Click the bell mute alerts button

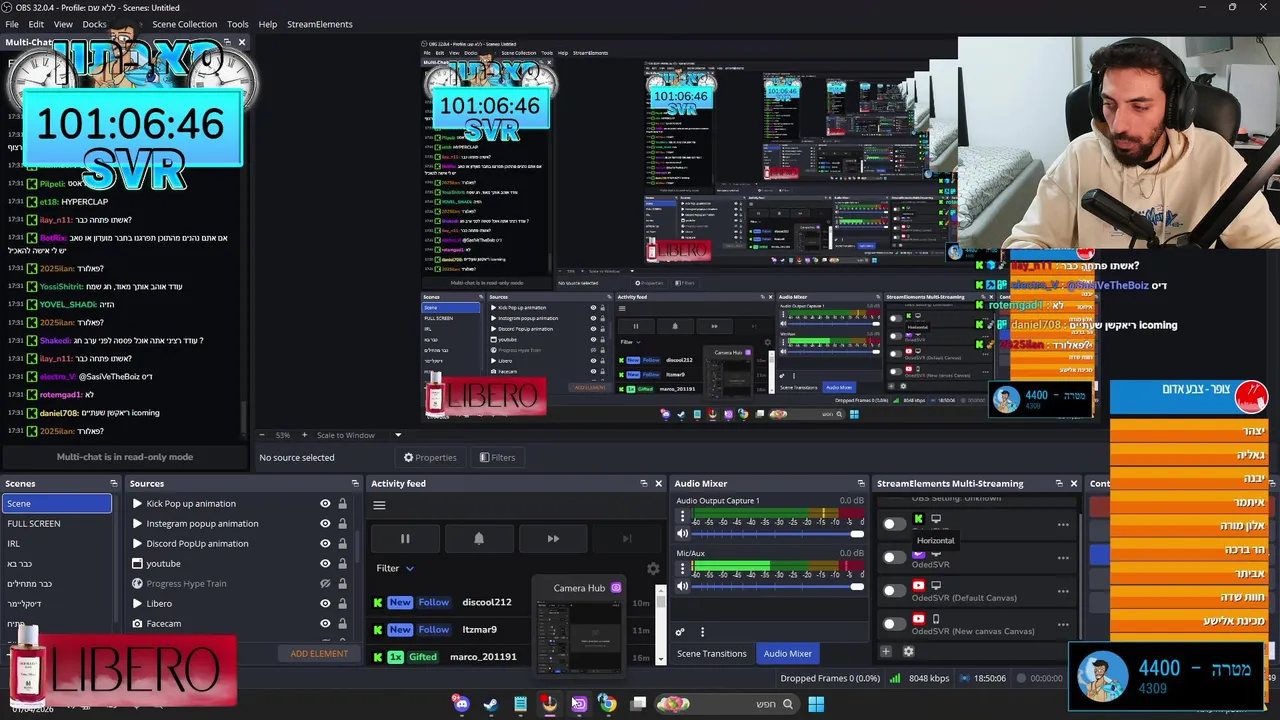[479, 539]
